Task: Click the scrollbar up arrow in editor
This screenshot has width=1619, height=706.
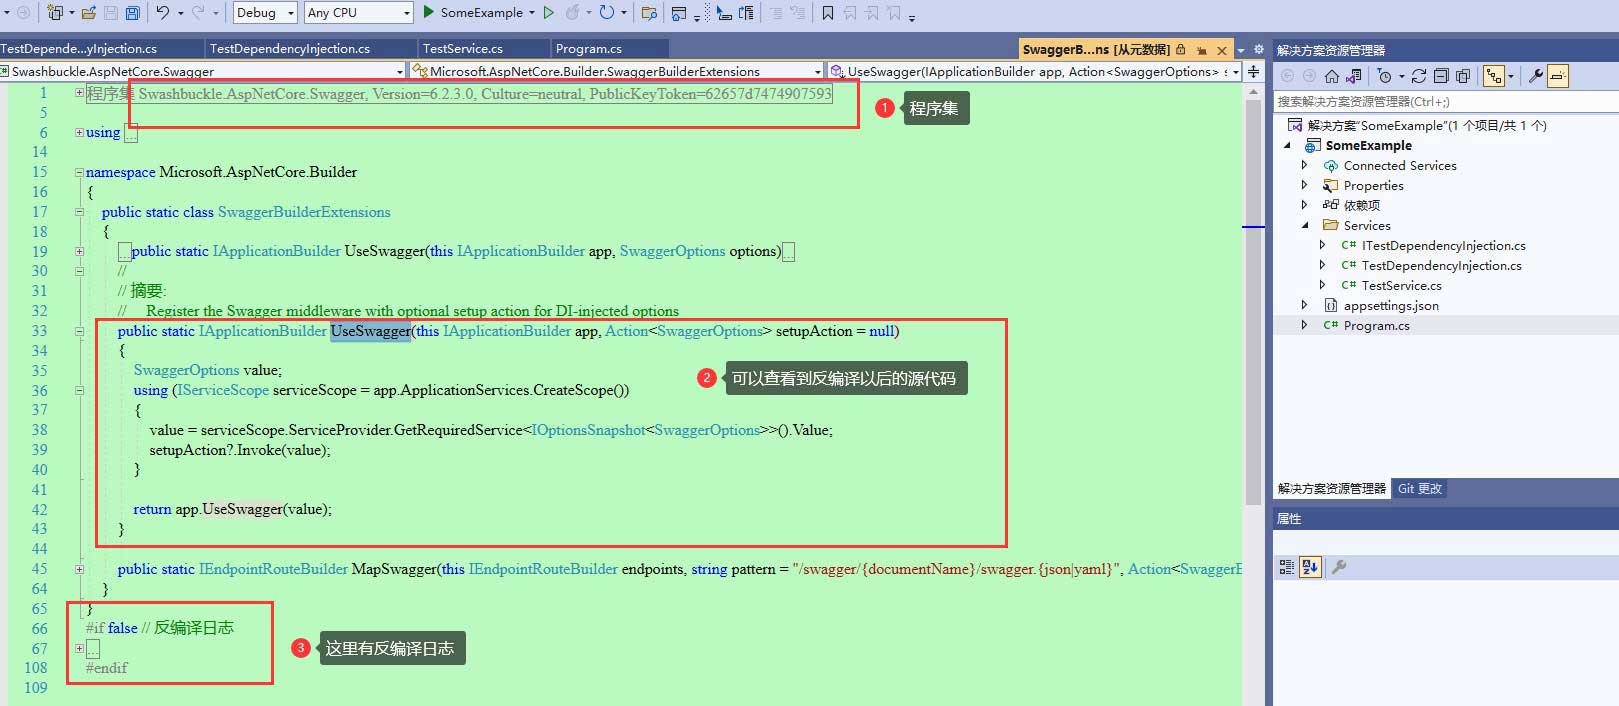Action: (x=1253, y=91)
